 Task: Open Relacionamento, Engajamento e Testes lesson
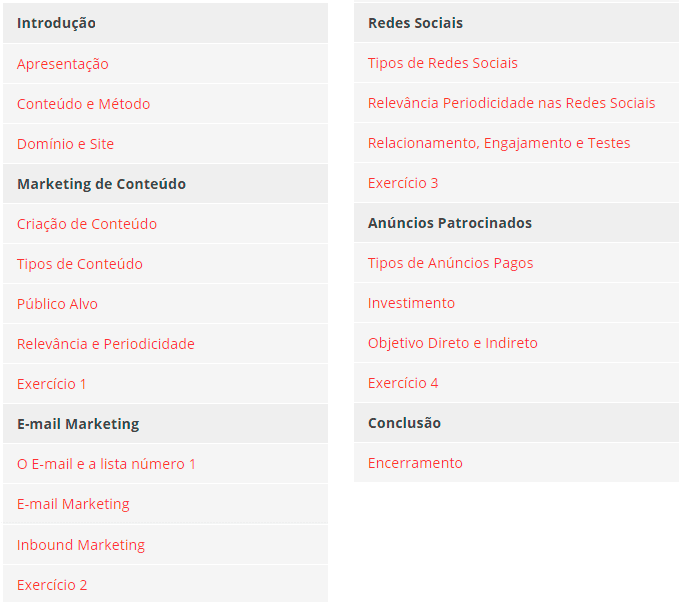pos(499,143)
